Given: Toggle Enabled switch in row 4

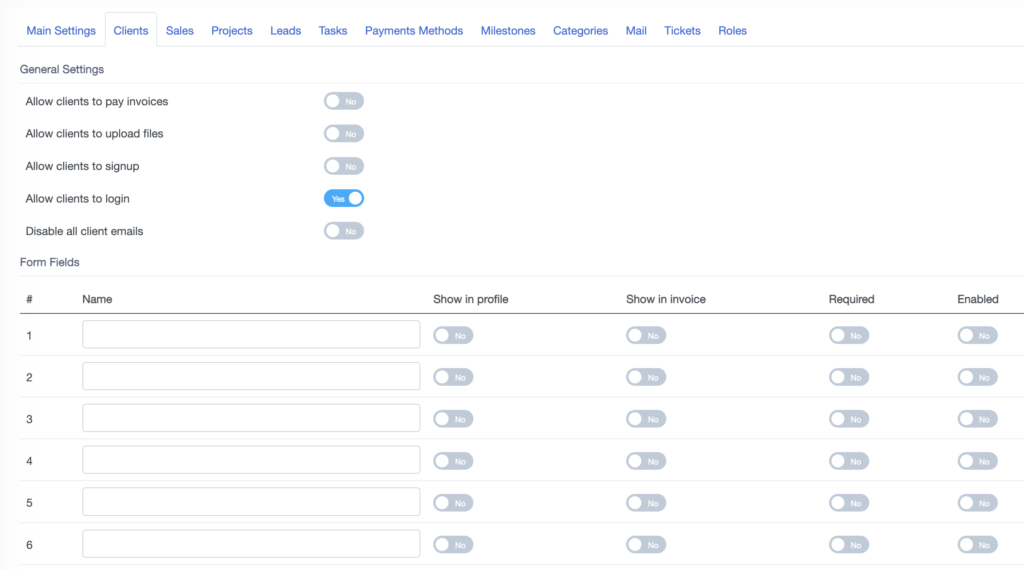Looking at the screenshot, I should point(978,461).
